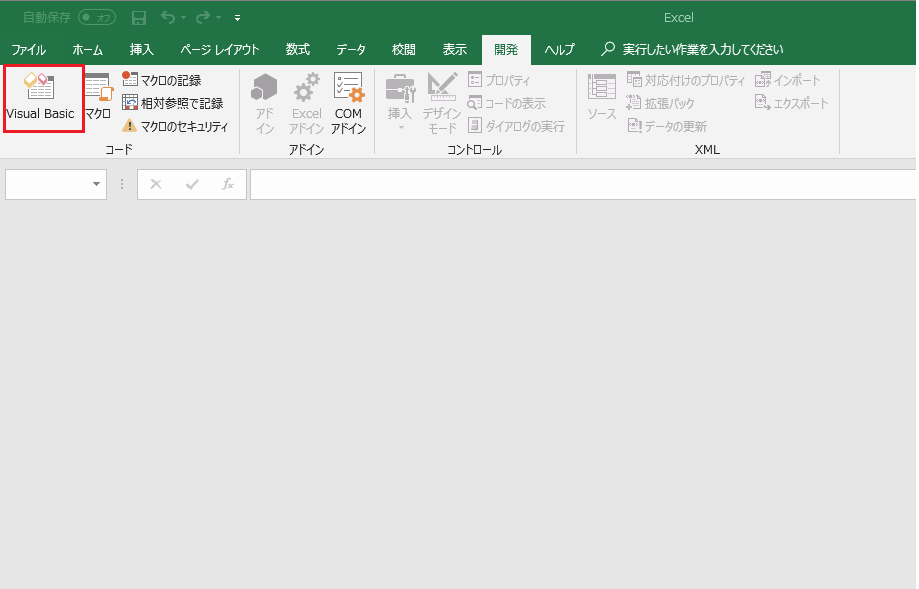
Task: Enable 相対参照で記録 (relative references)
Action: click(170, 102)
